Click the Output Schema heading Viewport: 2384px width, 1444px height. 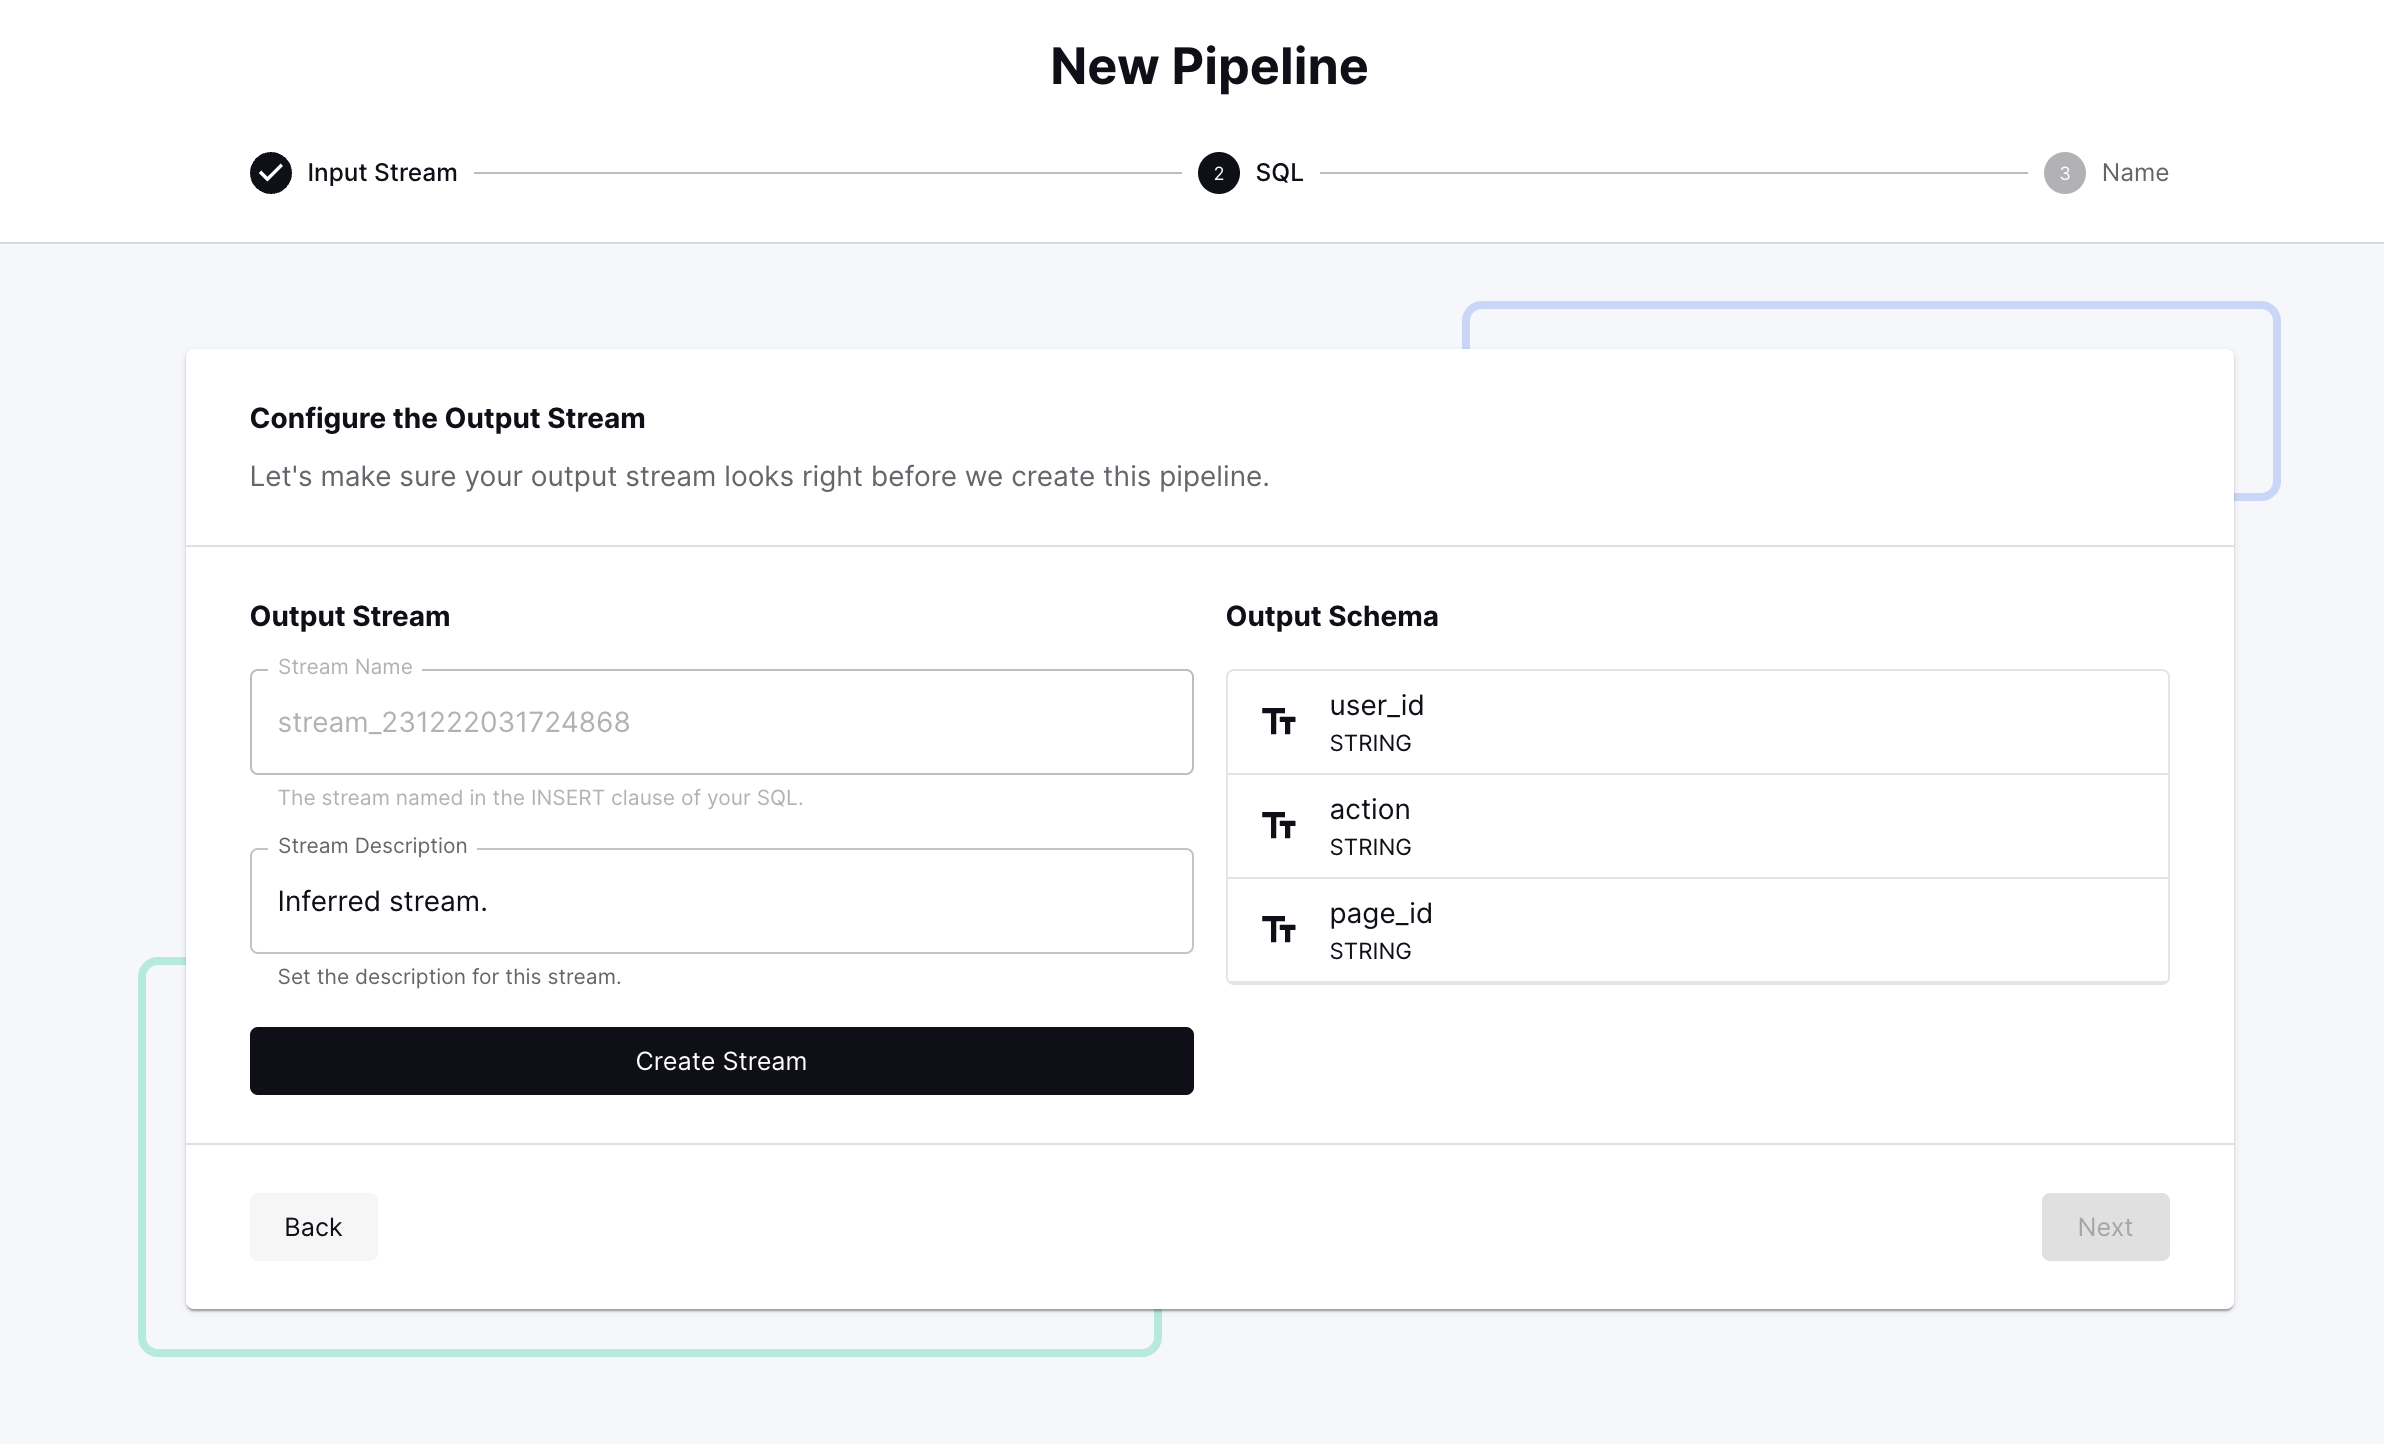(1331, 616)
